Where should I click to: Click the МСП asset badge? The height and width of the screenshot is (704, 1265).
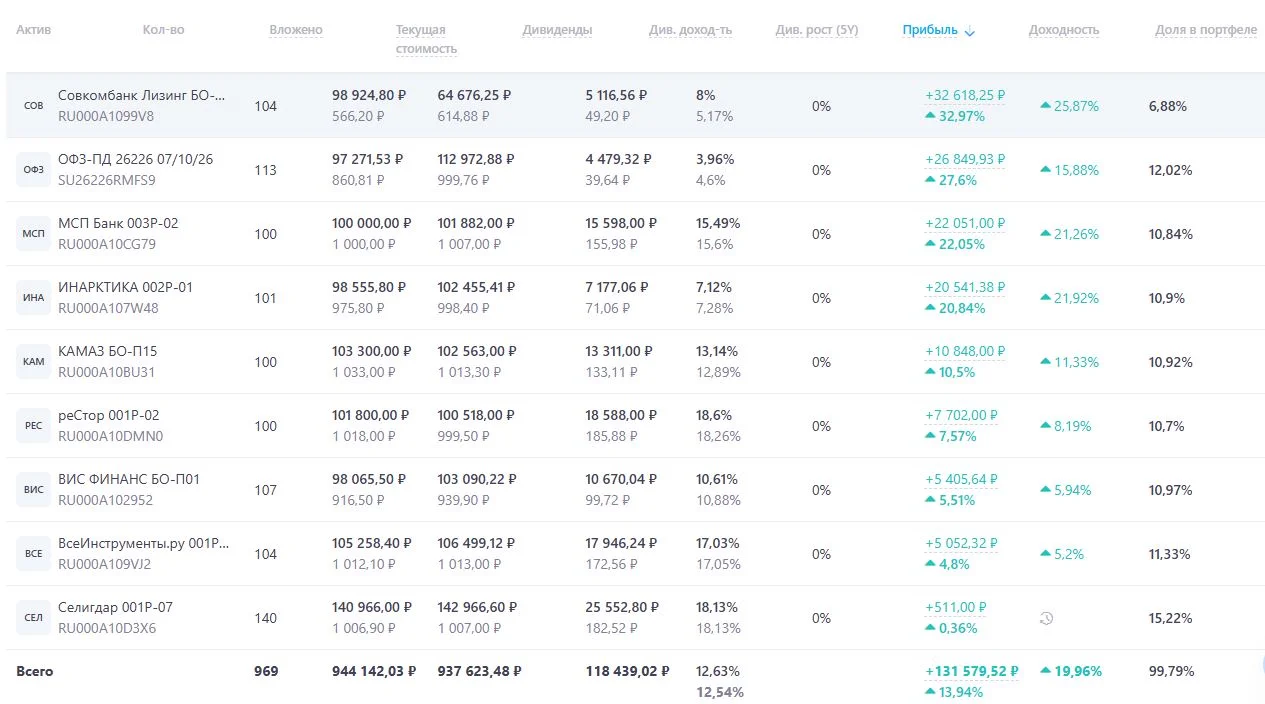pyautogui.click(x=33, y=234)
